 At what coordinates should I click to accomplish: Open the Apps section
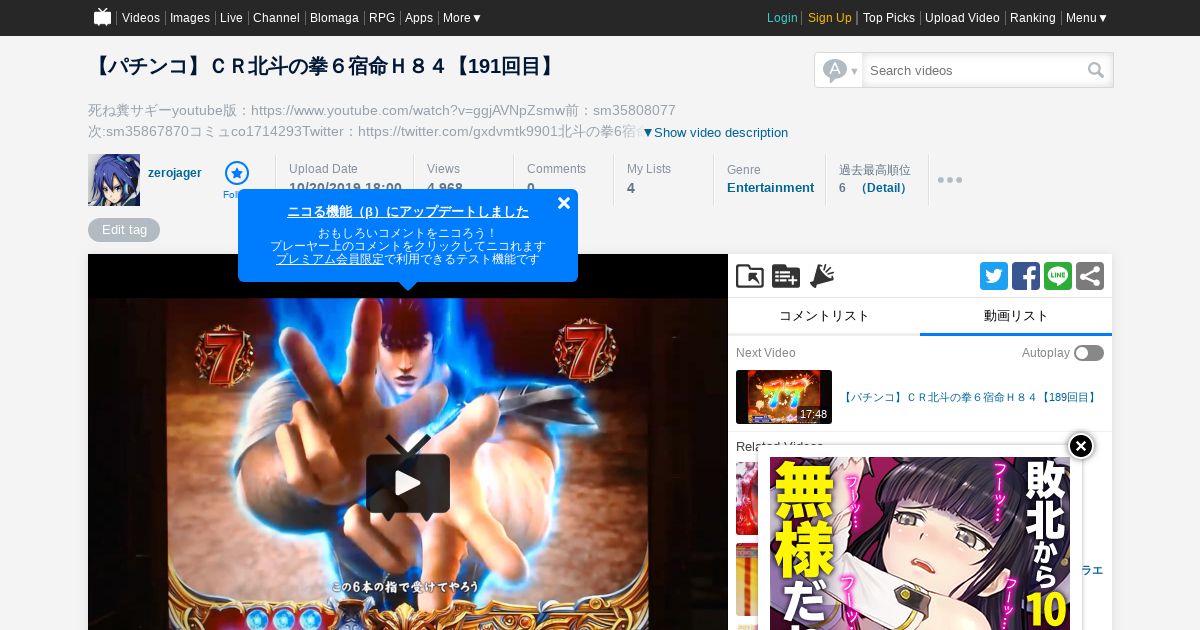click(419, 18)
